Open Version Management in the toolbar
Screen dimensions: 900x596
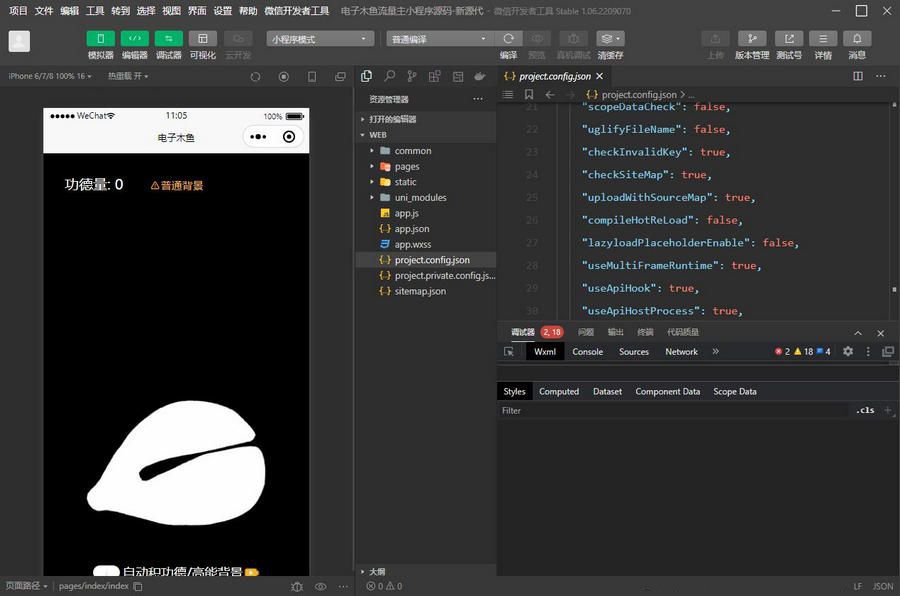point(752,38)
